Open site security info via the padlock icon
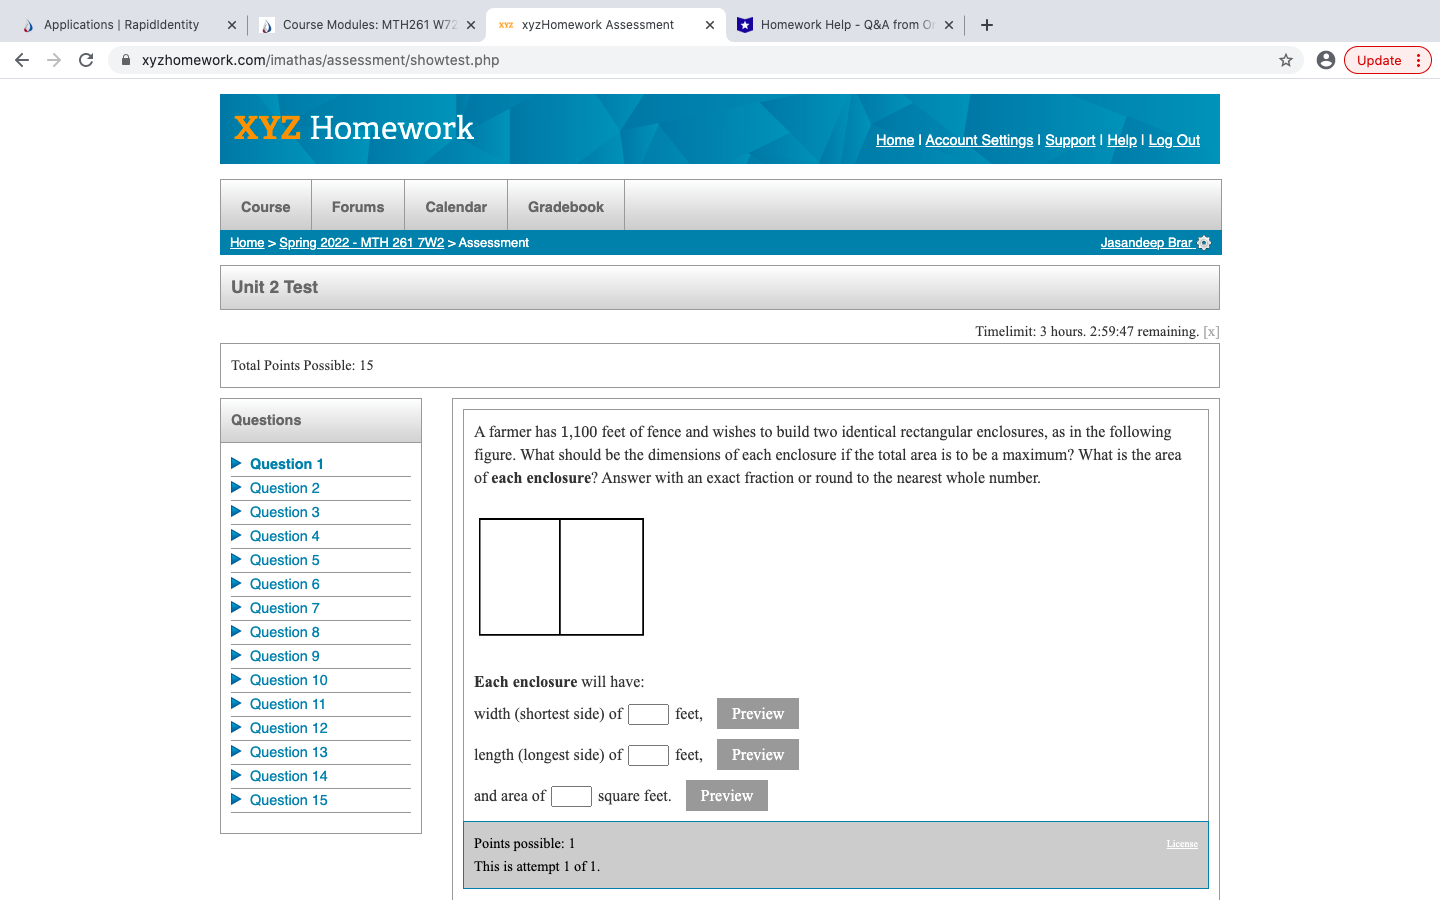Image resolution: width=1440 pixels, height=900 pixels. [x=125, y=60]
